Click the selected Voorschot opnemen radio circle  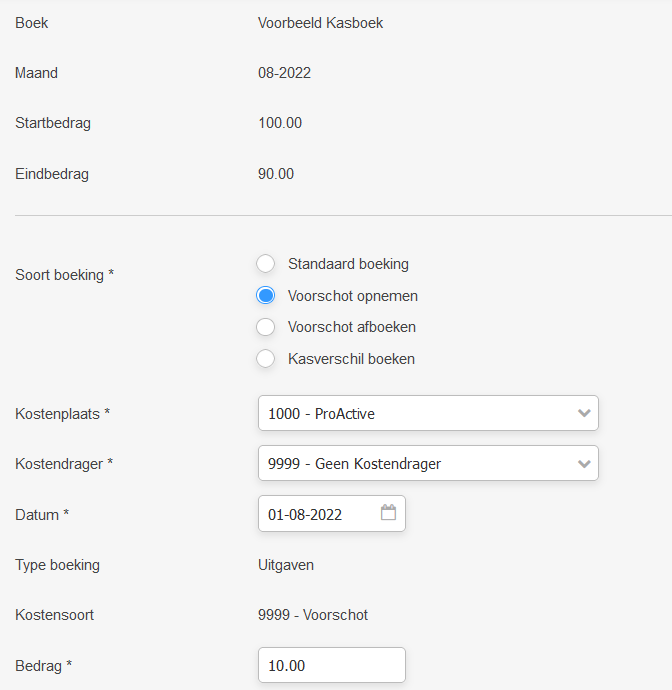coord(265,295)
